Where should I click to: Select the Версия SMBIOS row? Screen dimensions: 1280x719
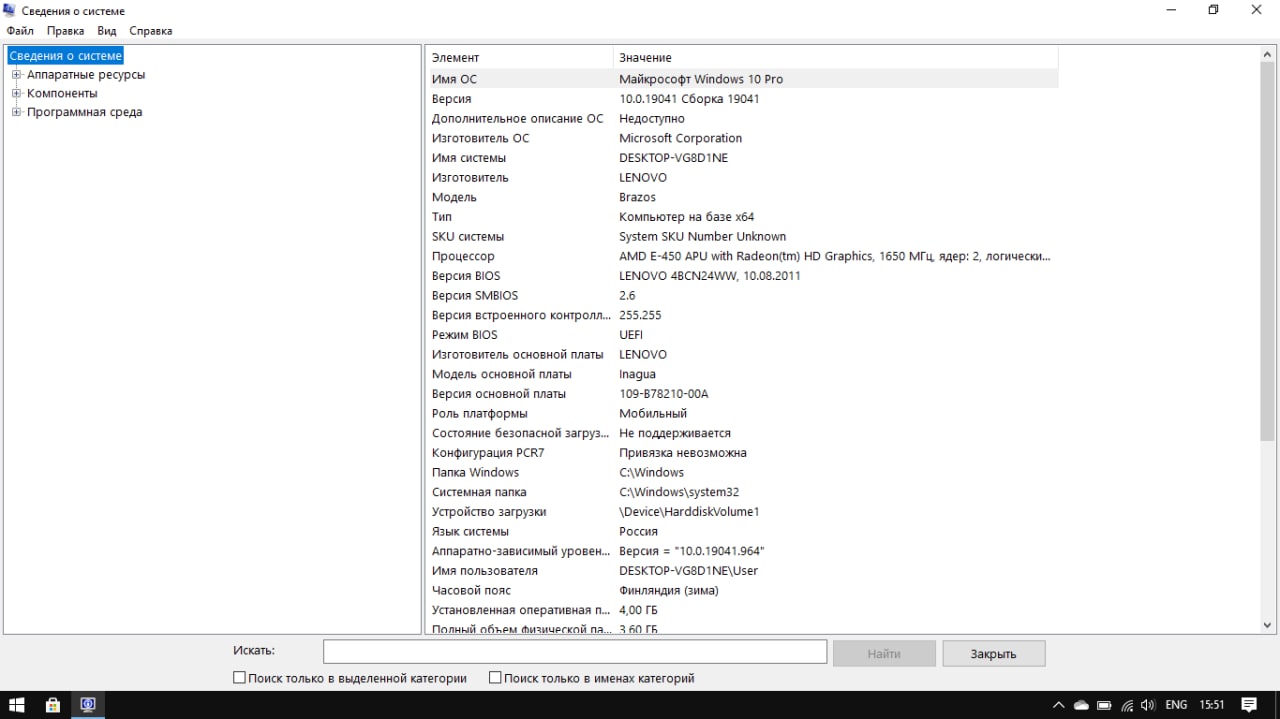[x=742, y=295]
